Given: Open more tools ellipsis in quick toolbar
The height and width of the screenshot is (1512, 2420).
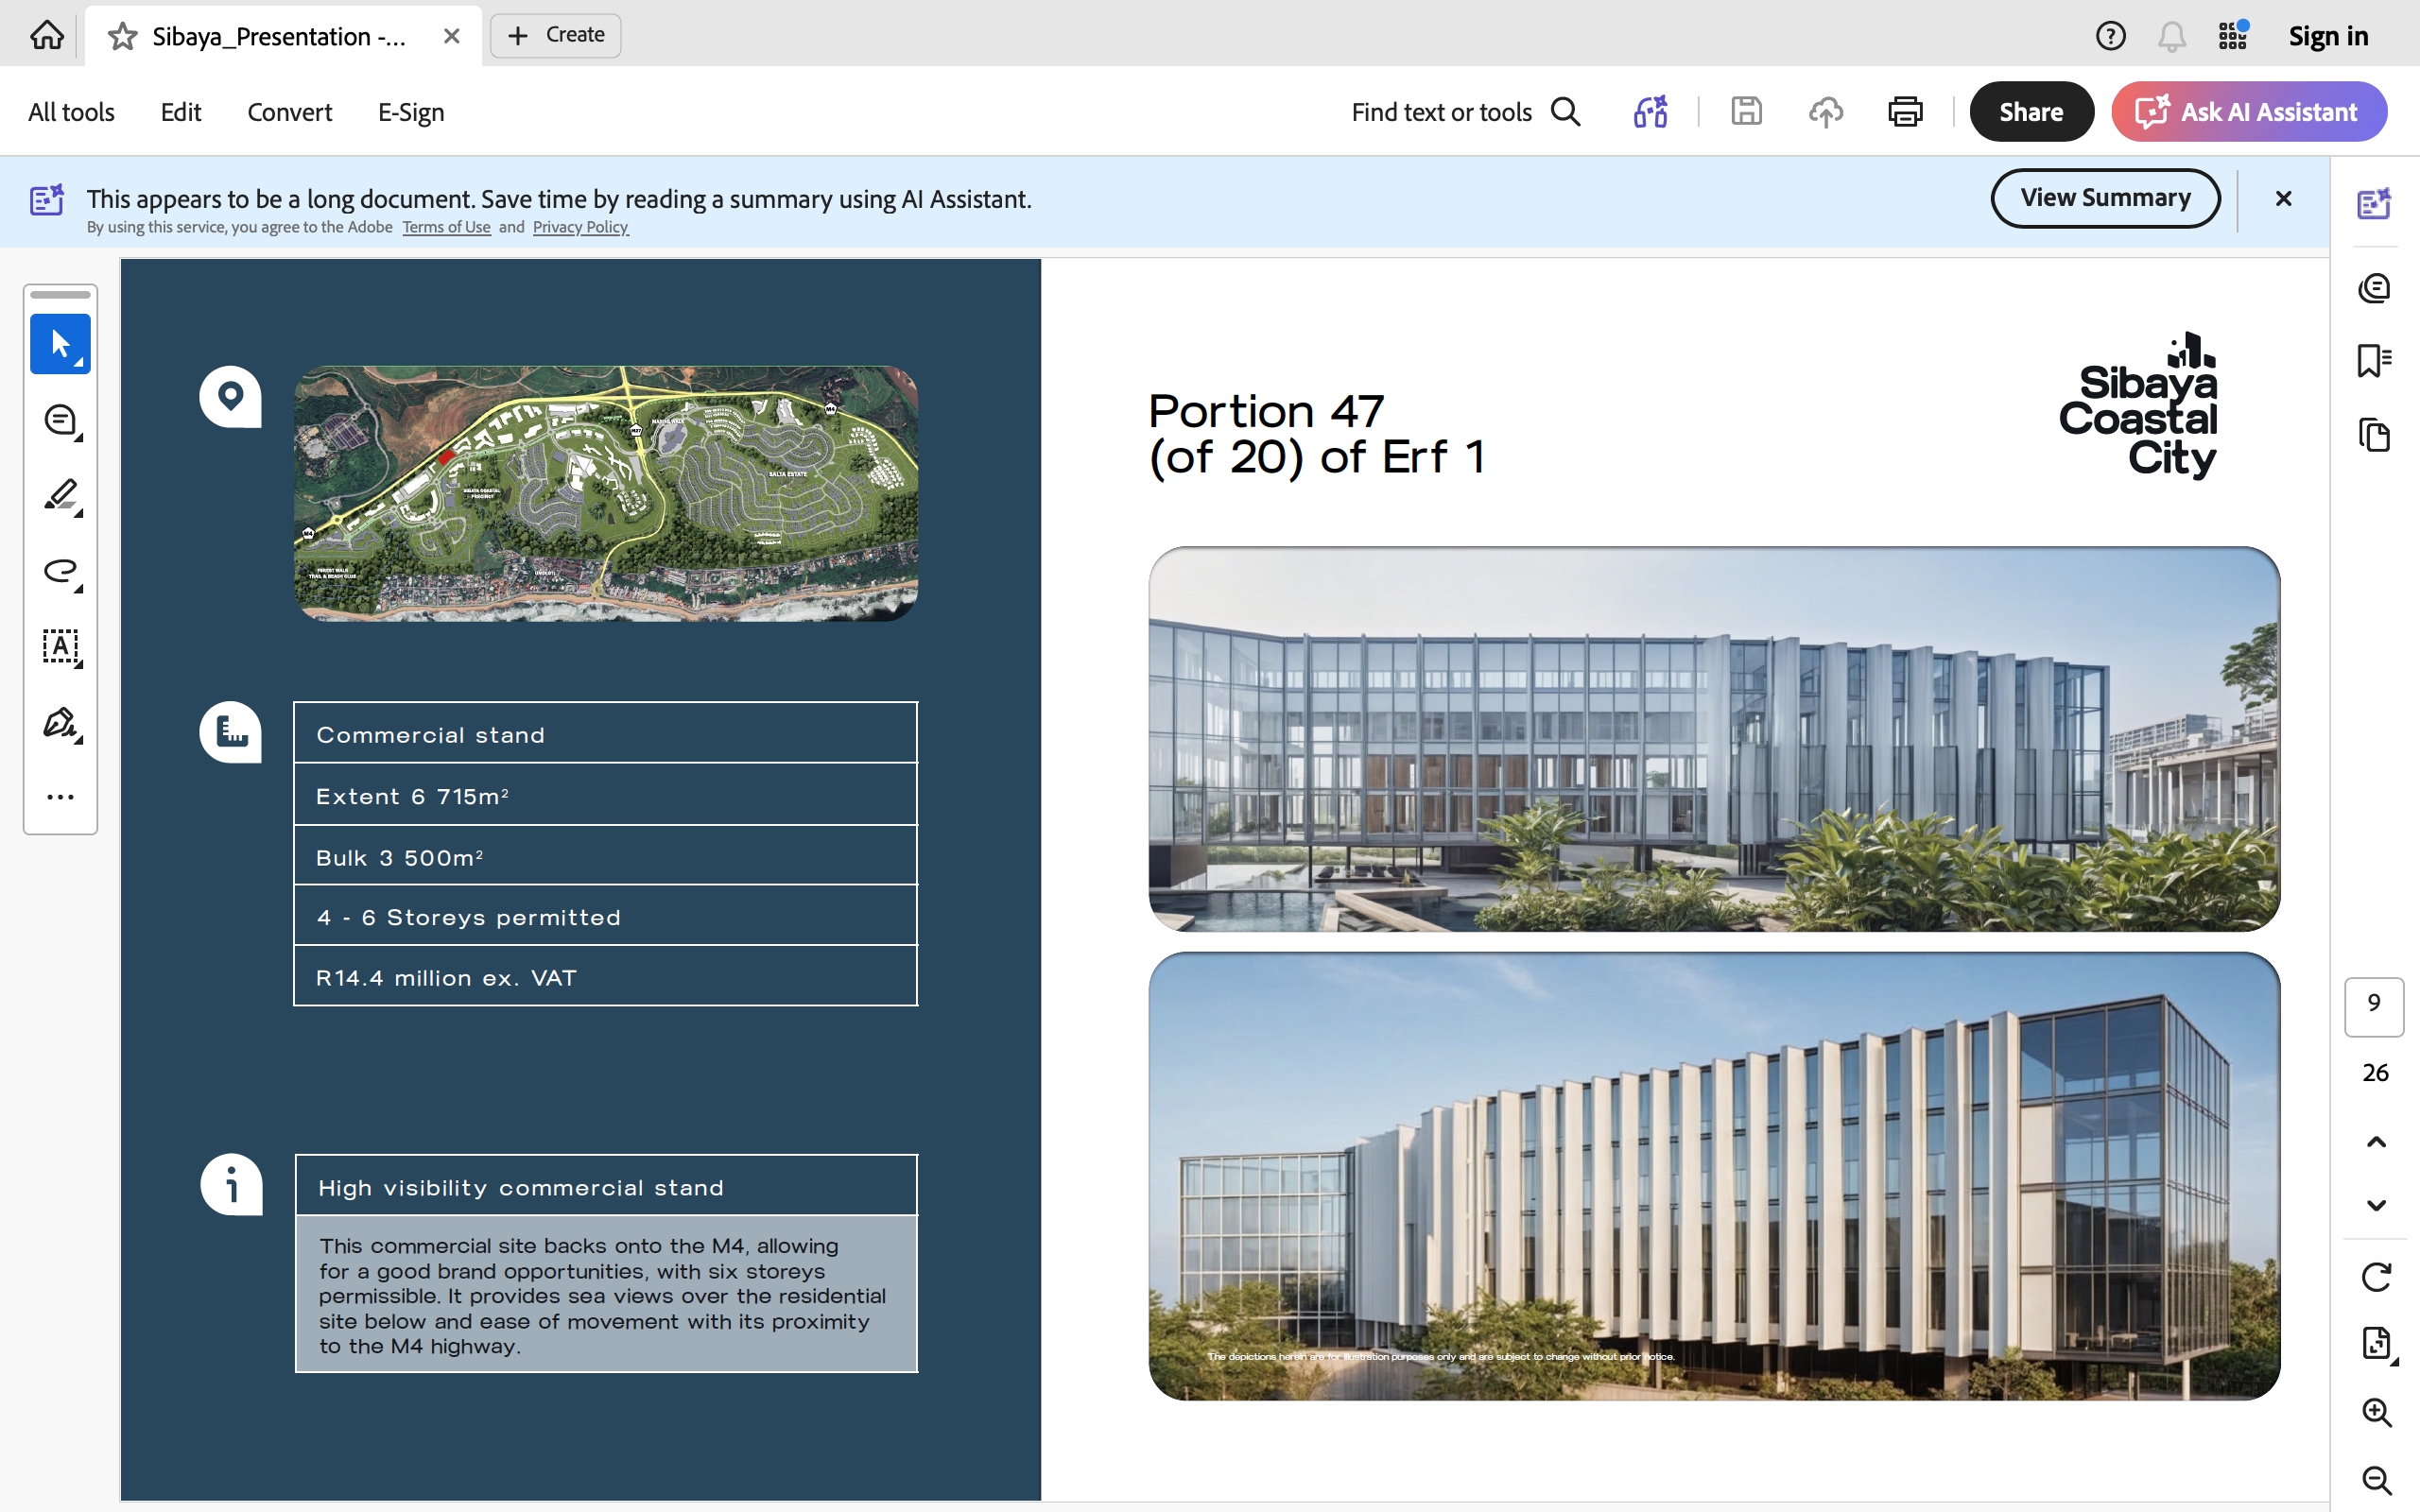Looking at the screenshot, I should click(60, 797).
